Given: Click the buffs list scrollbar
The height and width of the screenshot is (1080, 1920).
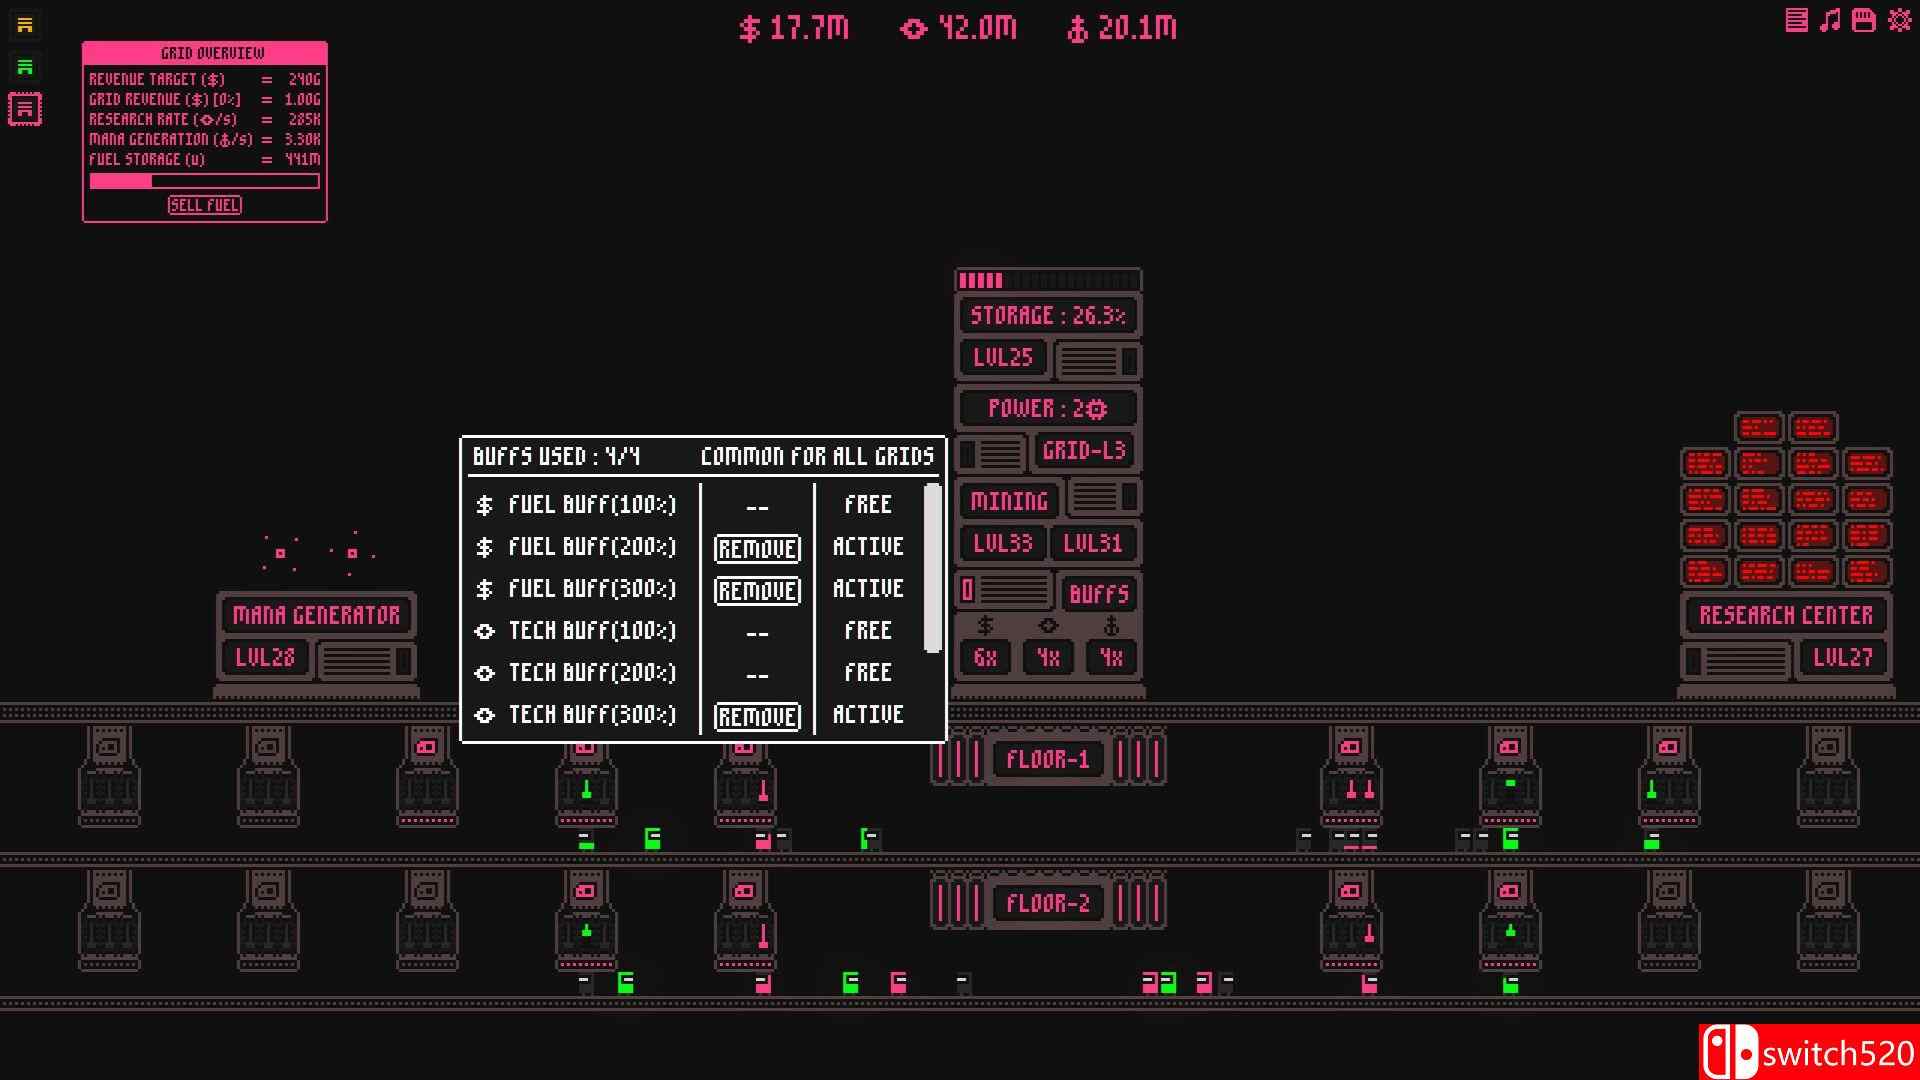Looking at the screenshot, I should coord(932,568).
